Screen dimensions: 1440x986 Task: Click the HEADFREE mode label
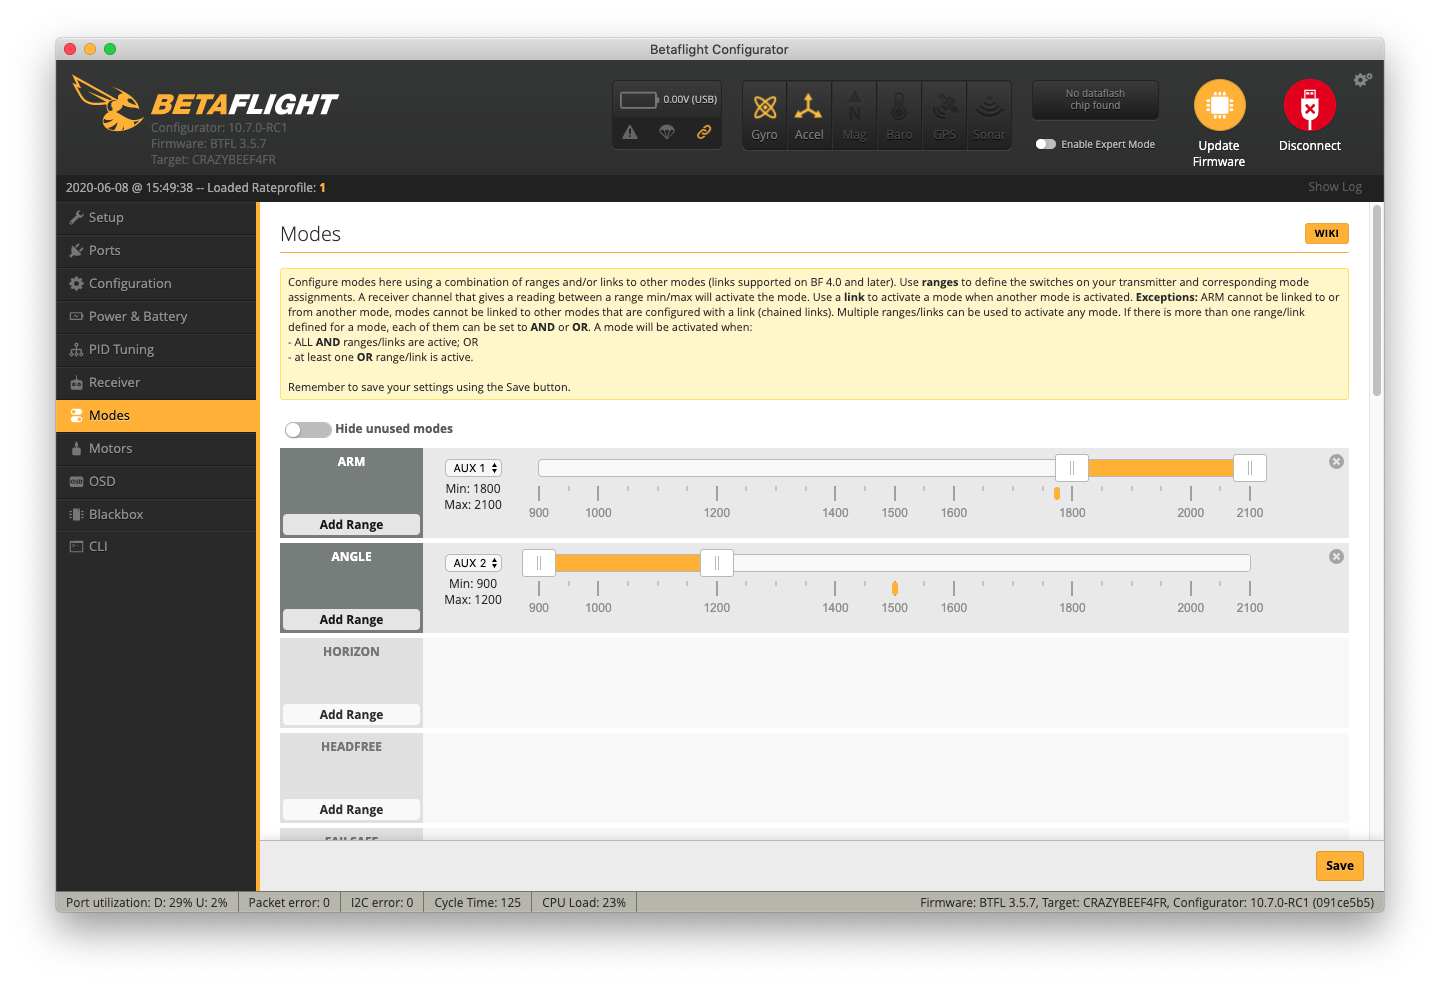(351, 746)
